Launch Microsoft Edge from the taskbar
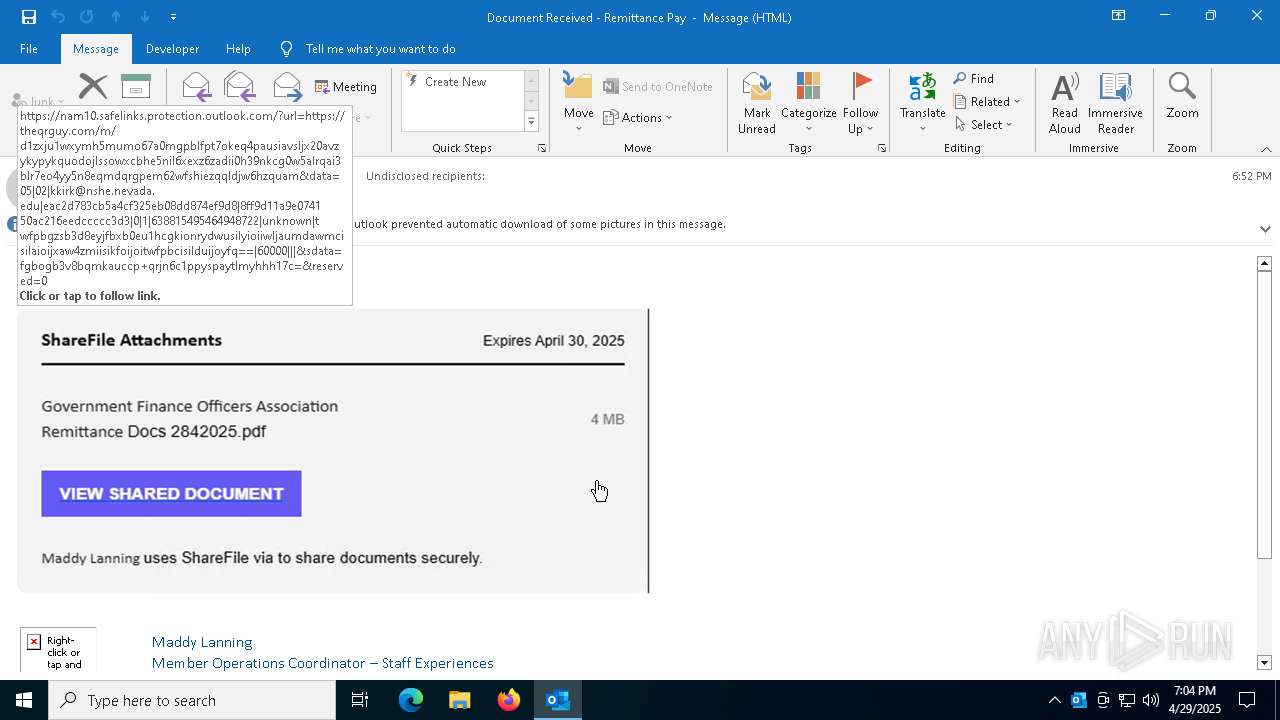This screenshot has width=1280, height=720. [x=411, y=700]
